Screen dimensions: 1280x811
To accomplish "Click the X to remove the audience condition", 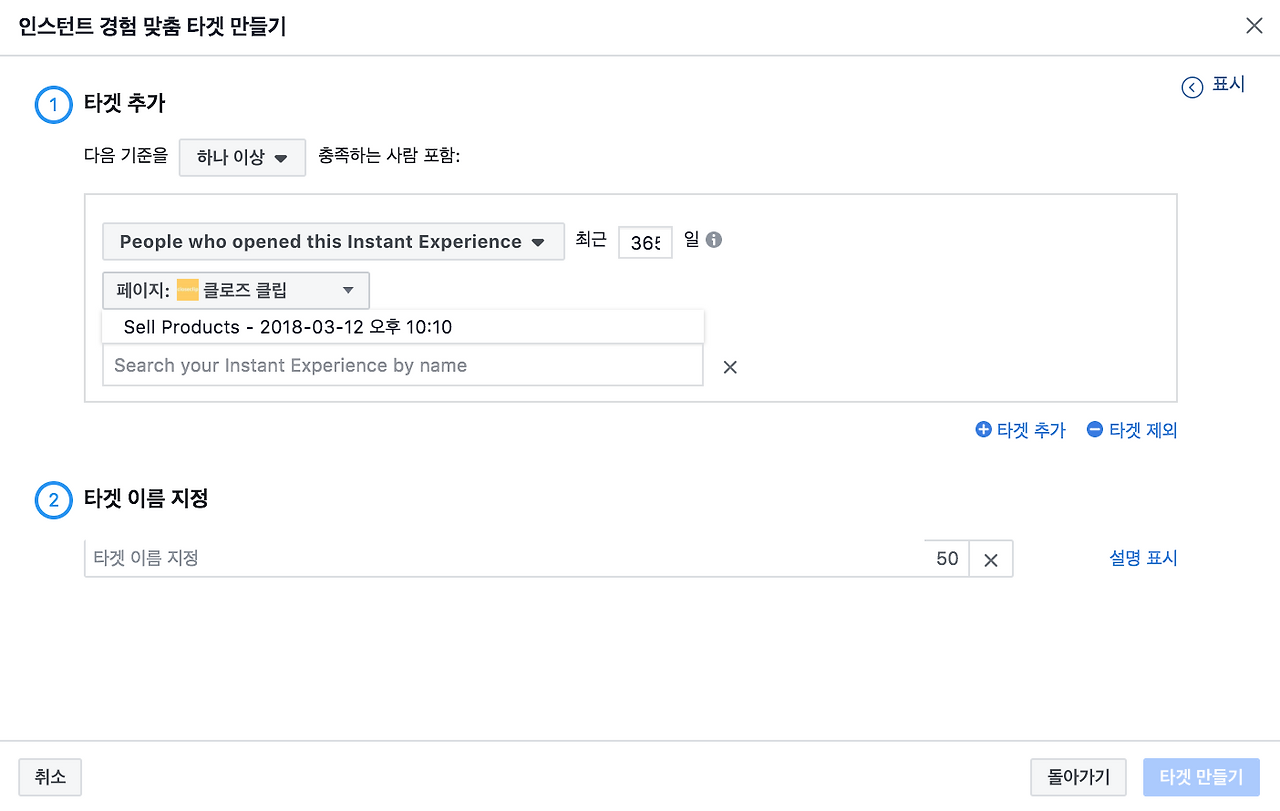I will pyautogui.click(x=729, y=367).
